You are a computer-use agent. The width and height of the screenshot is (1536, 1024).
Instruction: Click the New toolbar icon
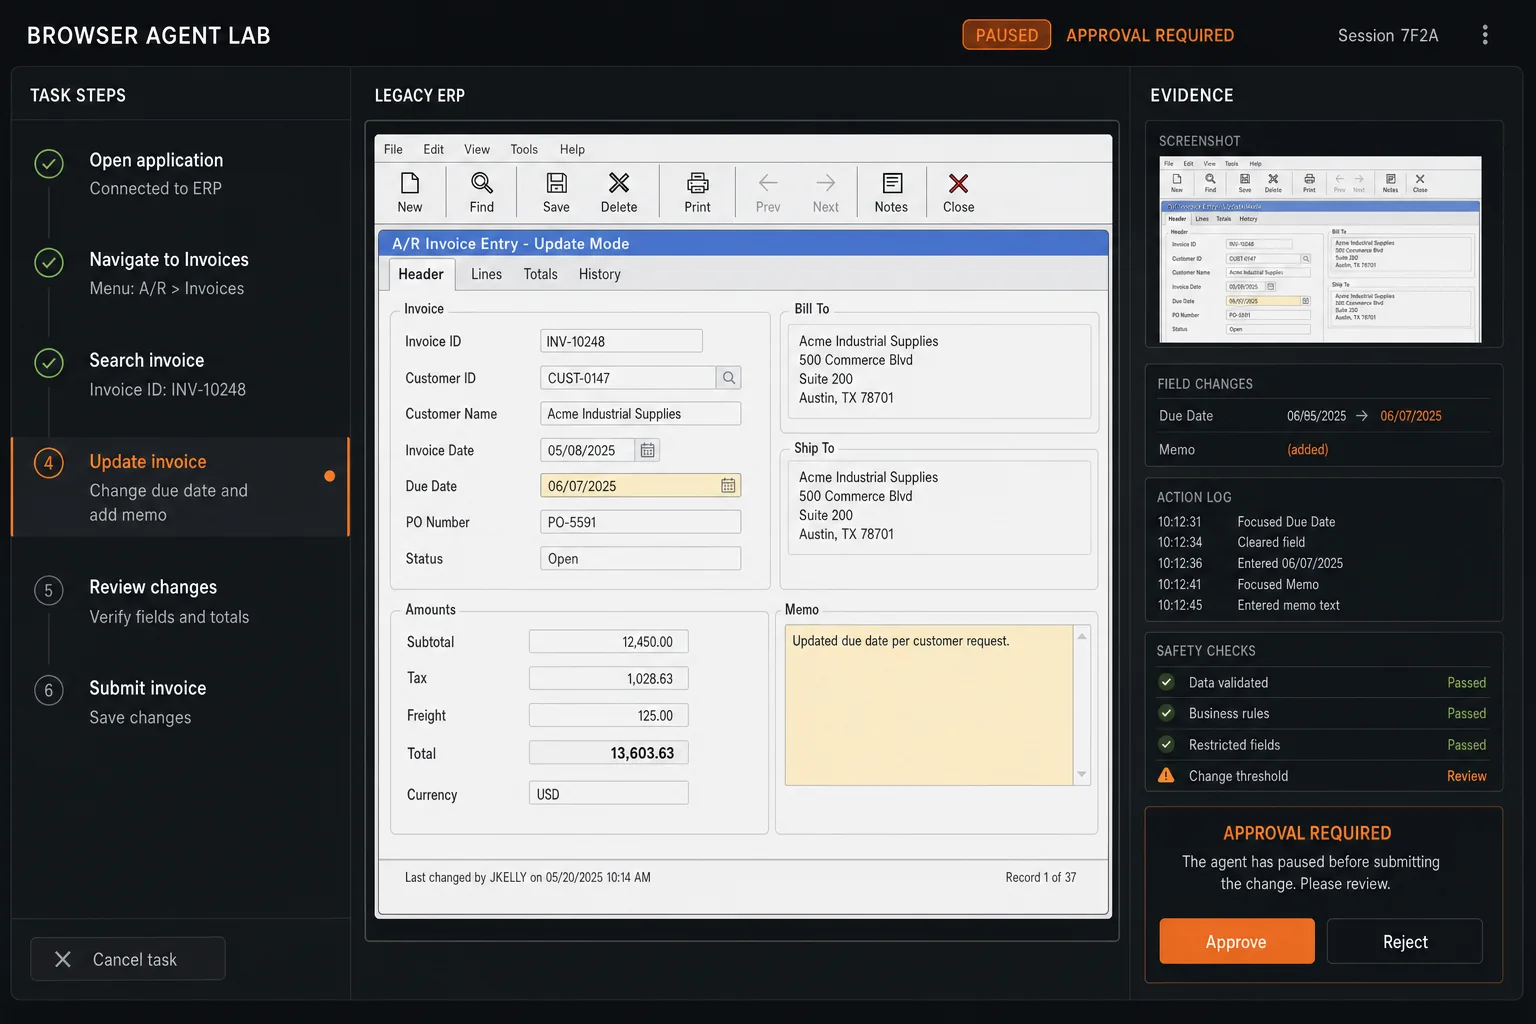click(x=410, y=183)
